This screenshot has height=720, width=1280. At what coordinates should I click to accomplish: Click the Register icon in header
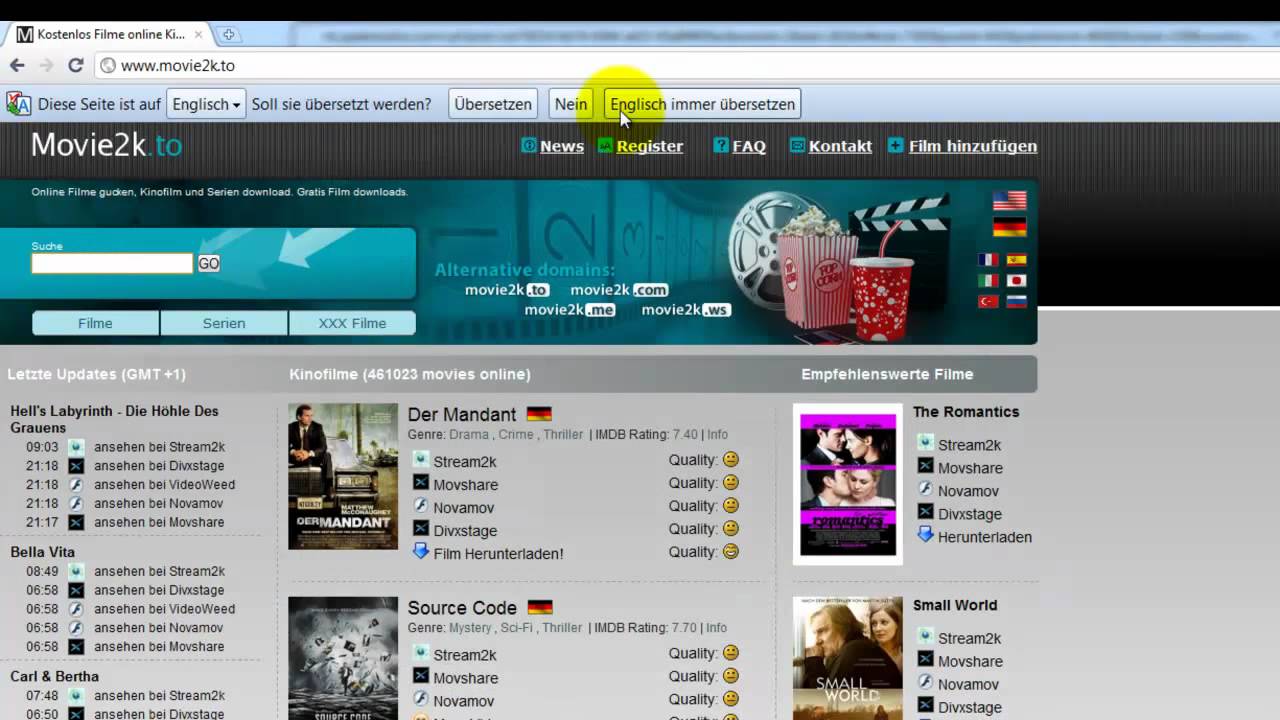605,145
